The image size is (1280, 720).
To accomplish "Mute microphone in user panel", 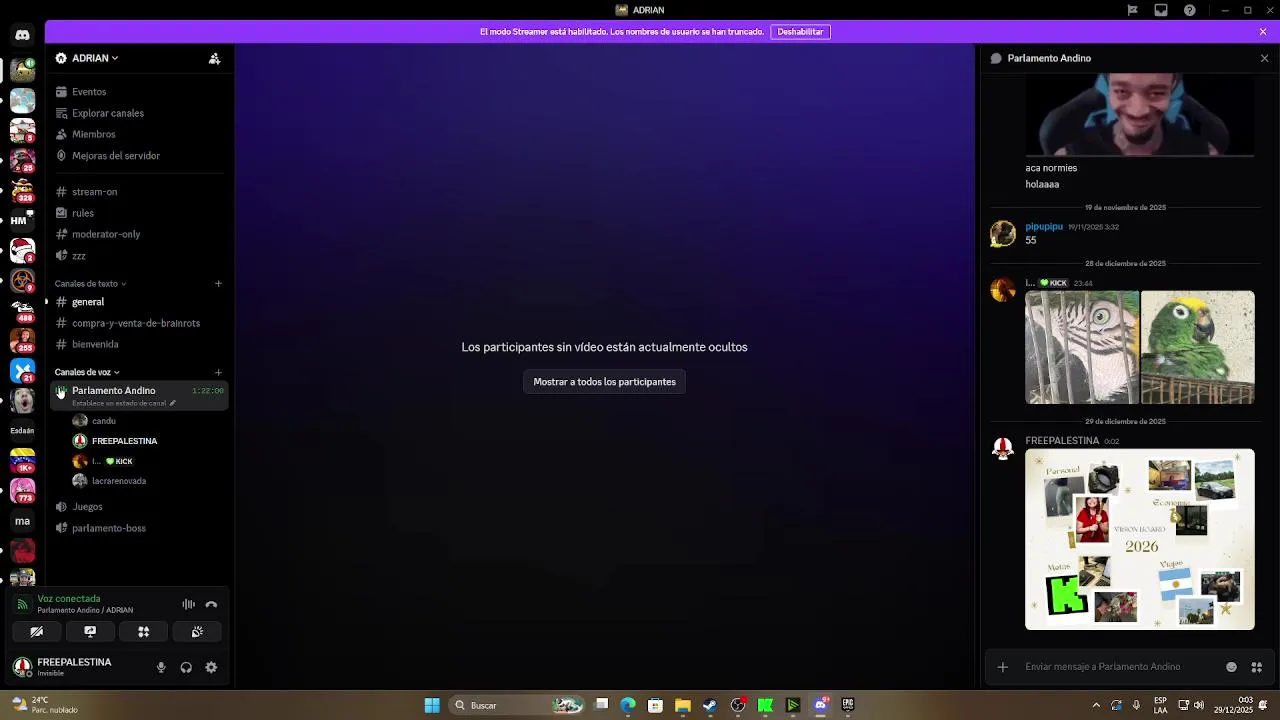I will (x=161, y=667).
